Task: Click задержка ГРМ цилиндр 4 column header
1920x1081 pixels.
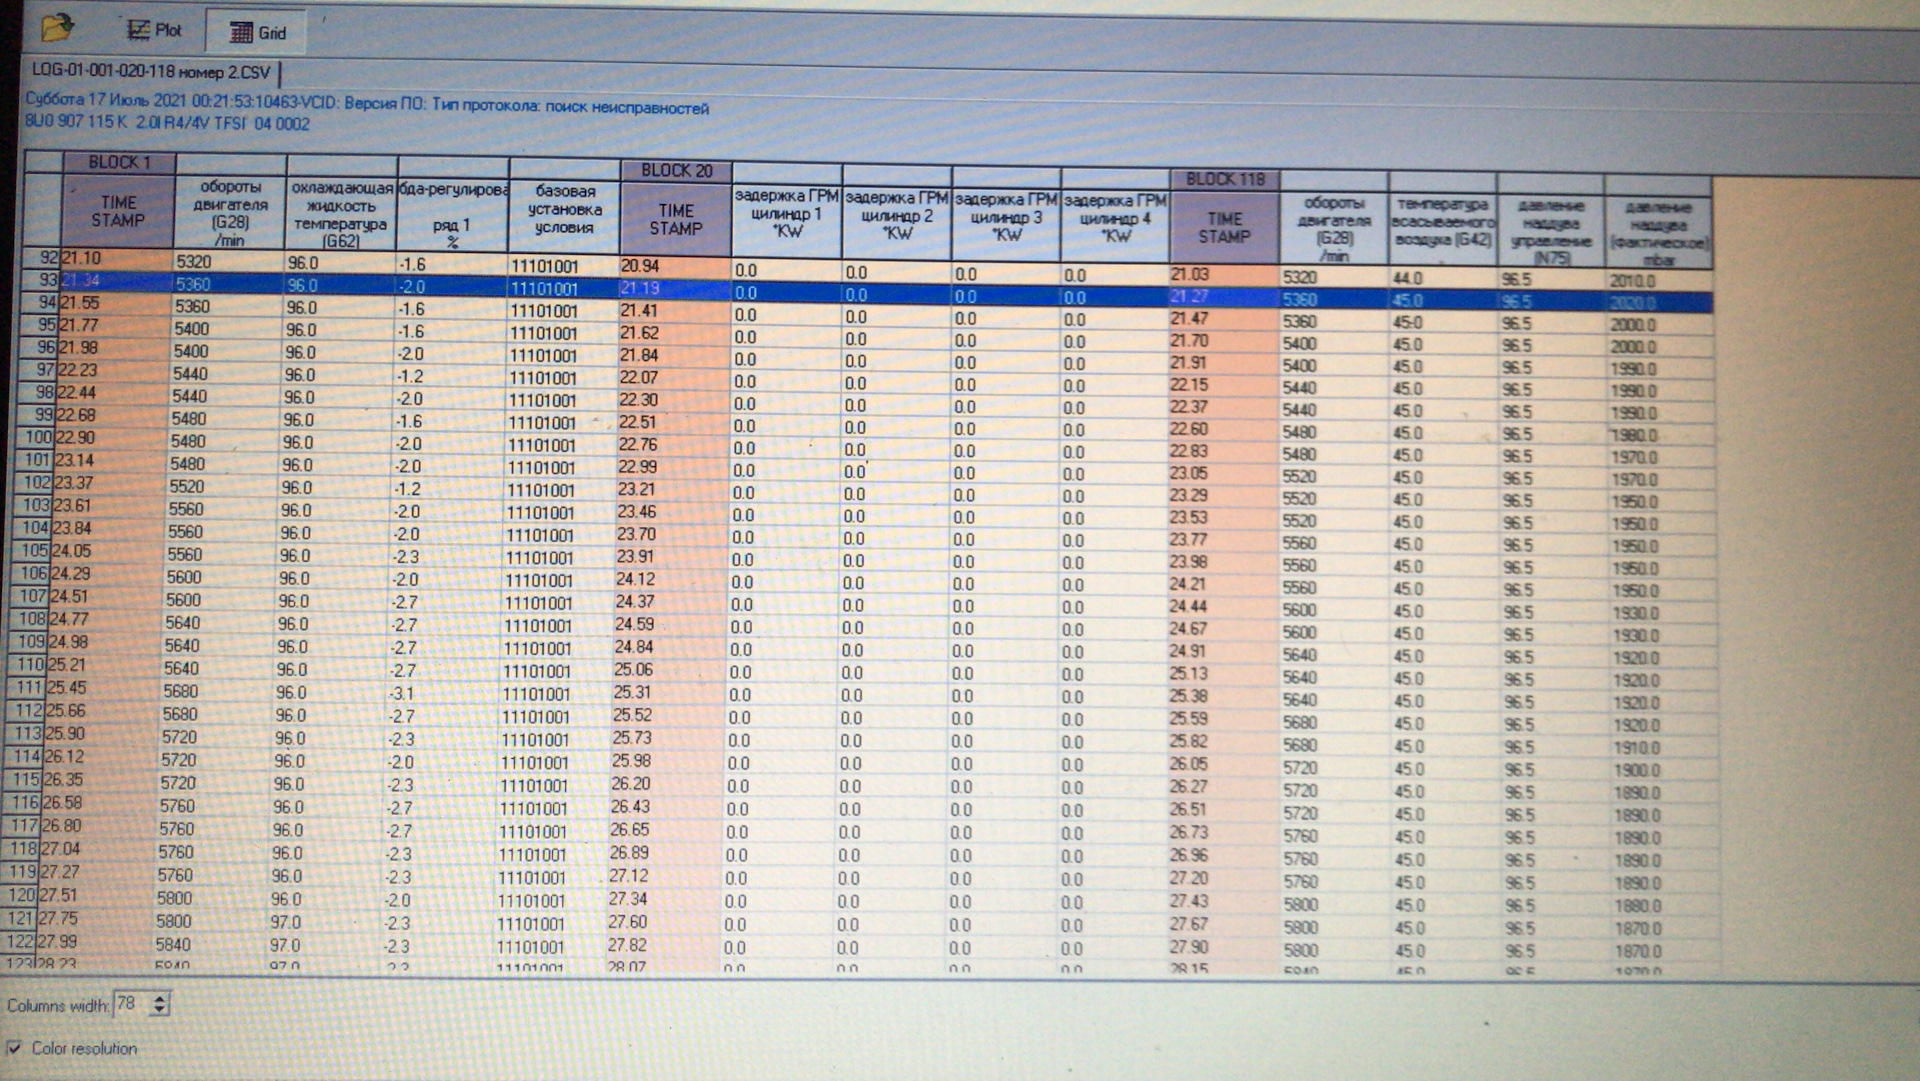Action: [x=1115, y=218]
